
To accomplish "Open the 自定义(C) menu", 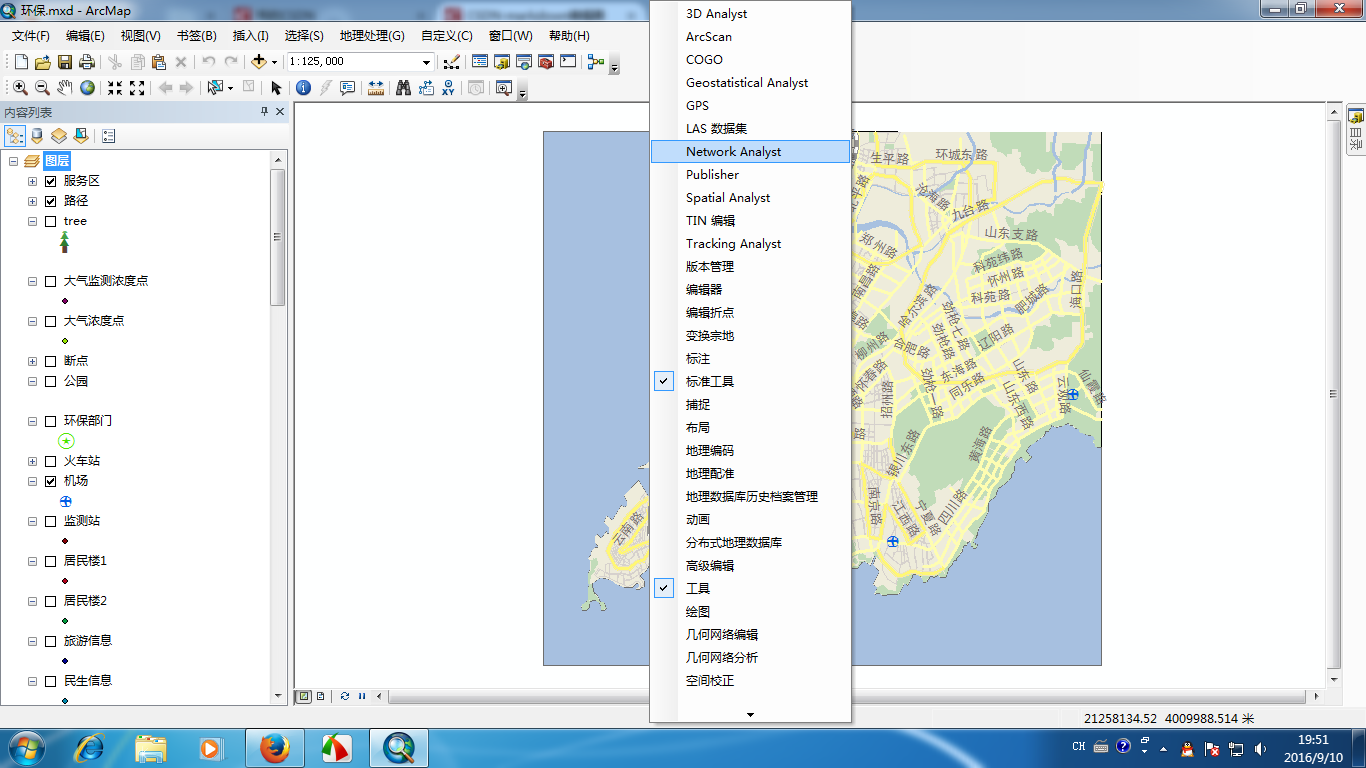I will [447, 36].
